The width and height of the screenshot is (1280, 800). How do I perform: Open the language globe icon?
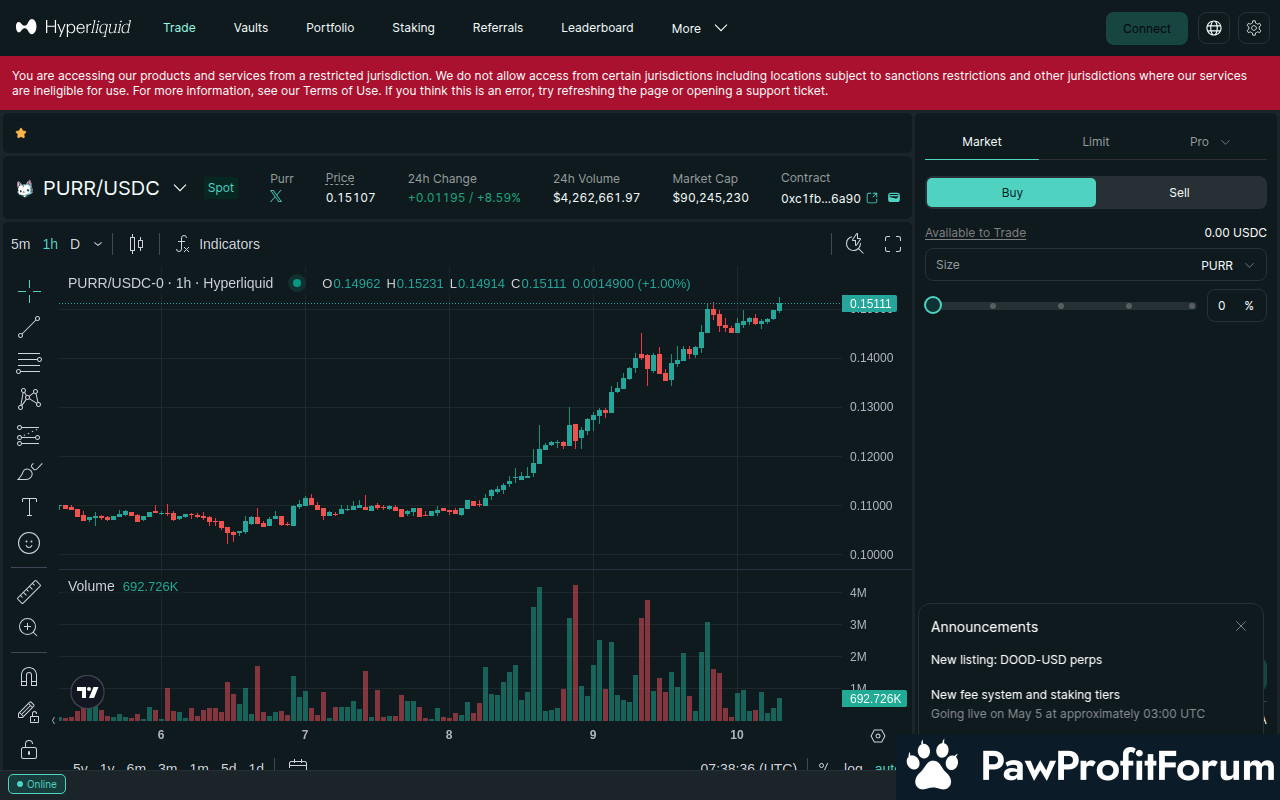1214,28
